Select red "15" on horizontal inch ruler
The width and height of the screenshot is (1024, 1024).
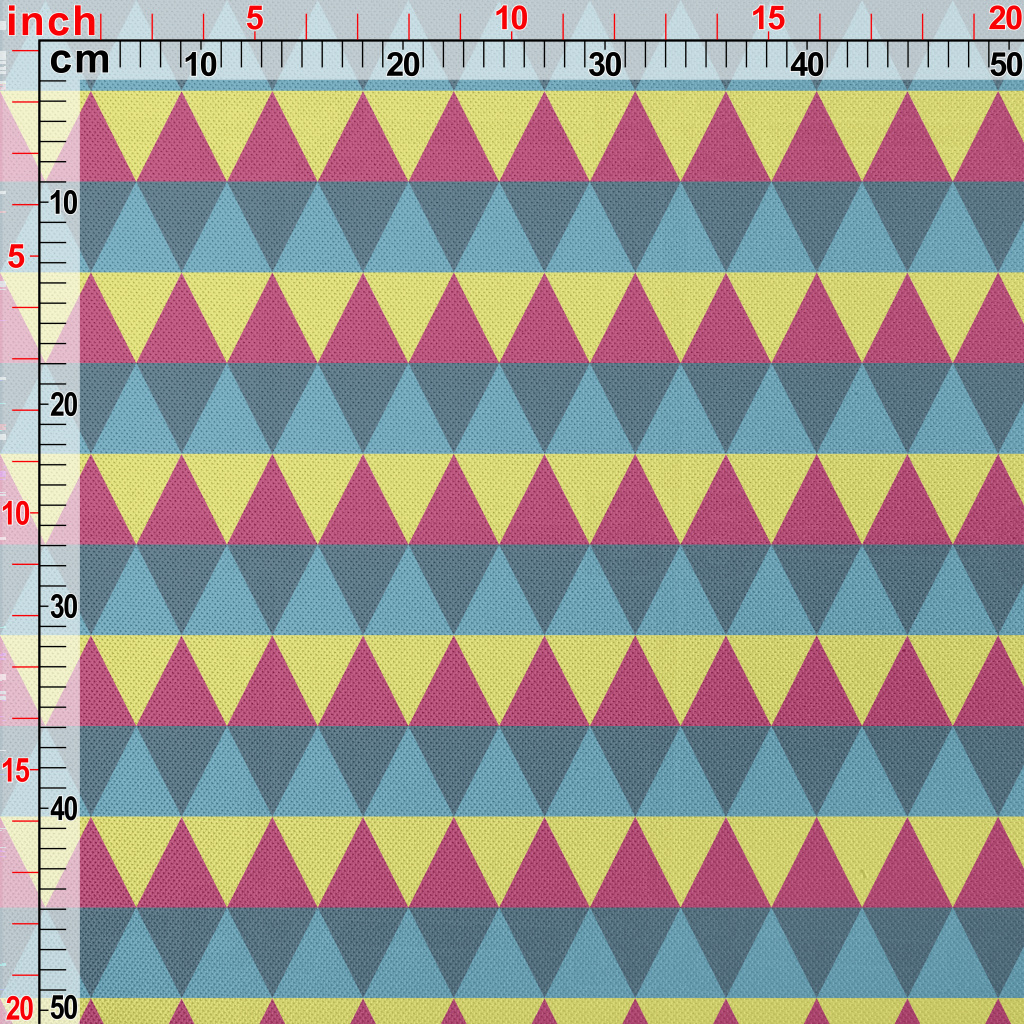[x=768, y=20]
